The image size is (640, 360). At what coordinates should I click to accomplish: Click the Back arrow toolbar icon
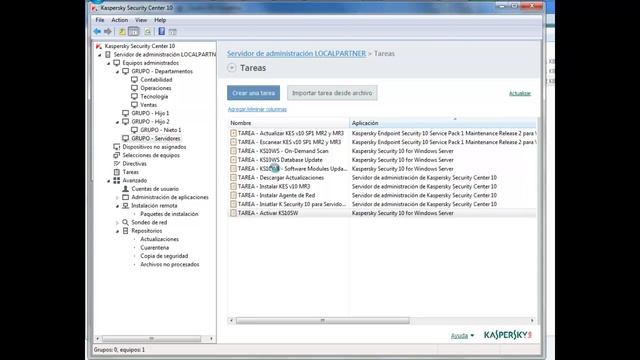[97, 31]
